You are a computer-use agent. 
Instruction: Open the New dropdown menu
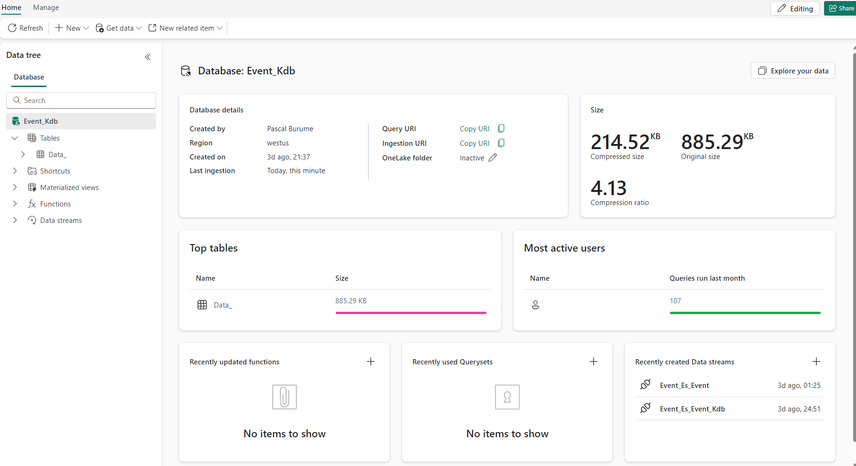[x=72, y=28]
